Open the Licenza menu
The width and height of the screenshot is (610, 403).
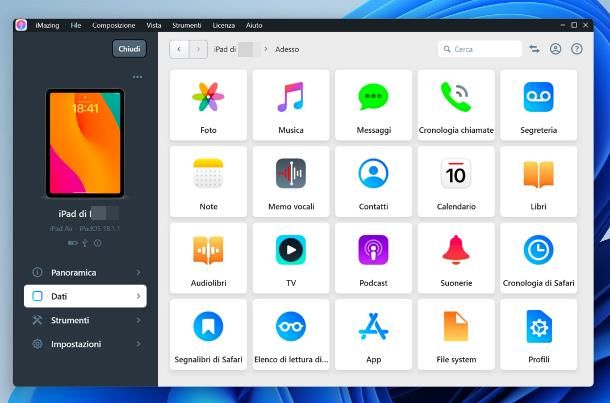[x=224, y=25]
